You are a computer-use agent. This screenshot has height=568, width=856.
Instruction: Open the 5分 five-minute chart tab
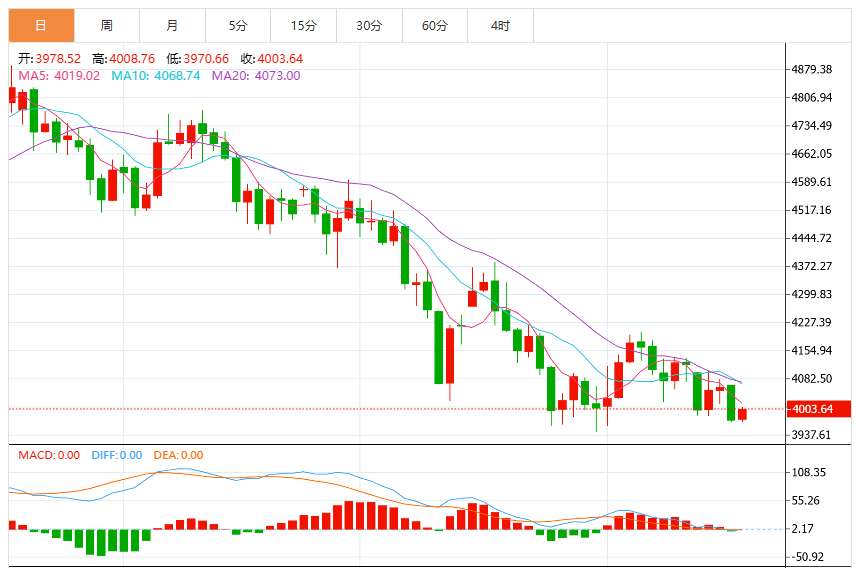coord(238,26)
